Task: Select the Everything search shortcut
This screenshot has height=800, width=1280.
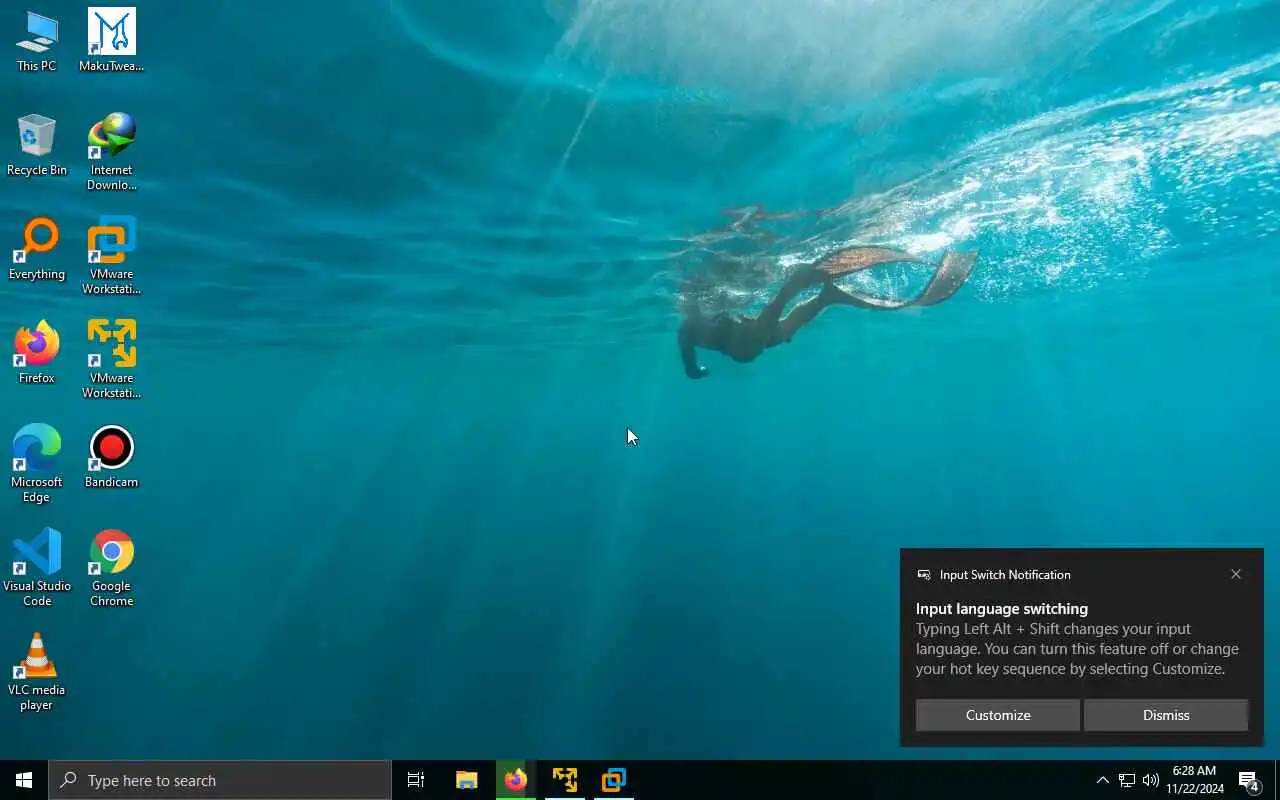Action: click(36, 250)
